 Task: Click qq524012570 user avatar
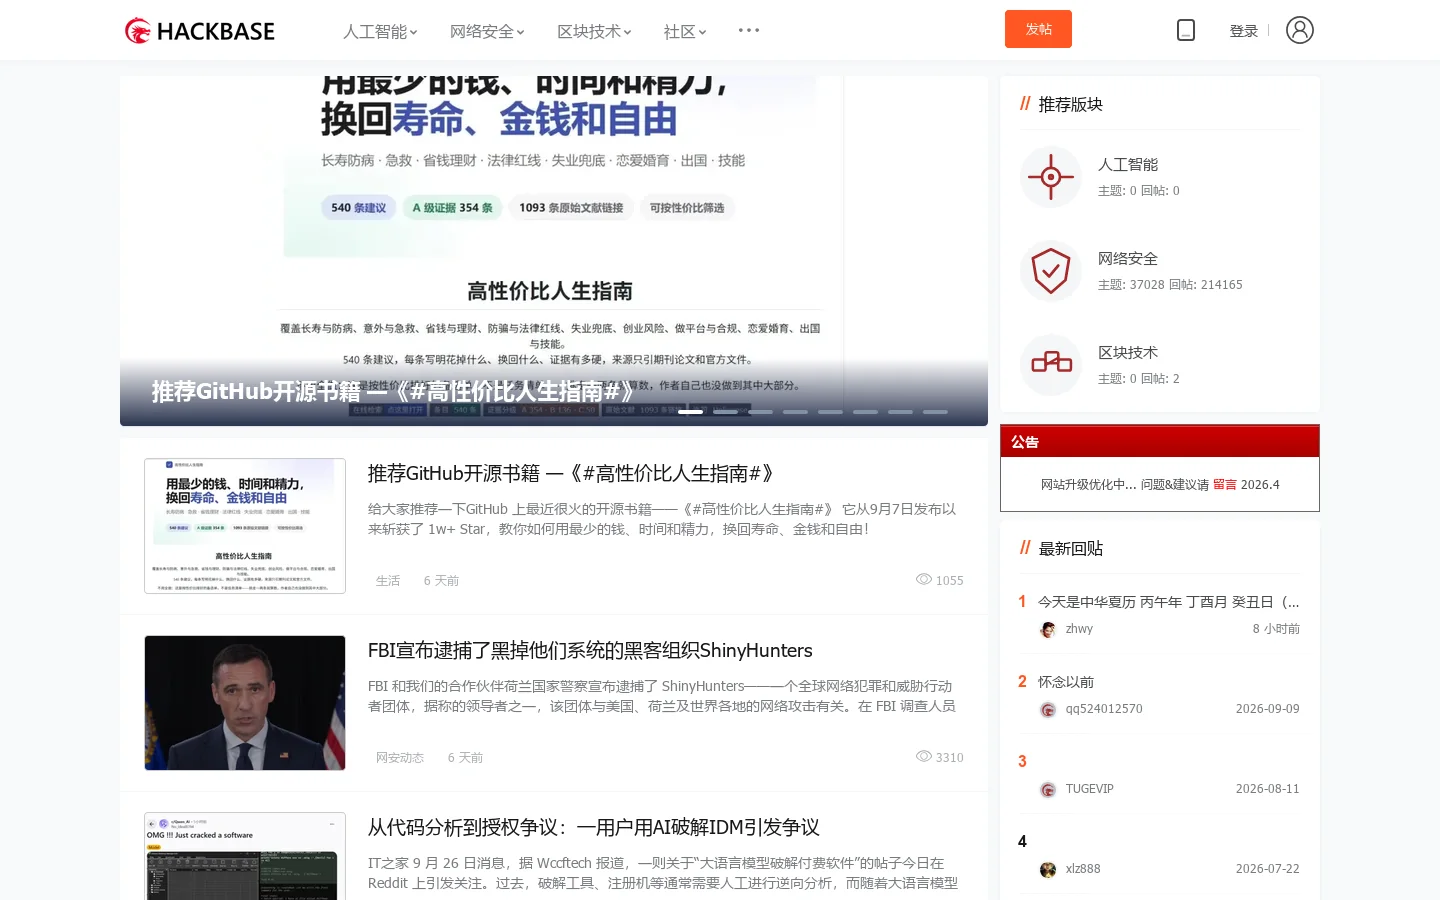1048,709
